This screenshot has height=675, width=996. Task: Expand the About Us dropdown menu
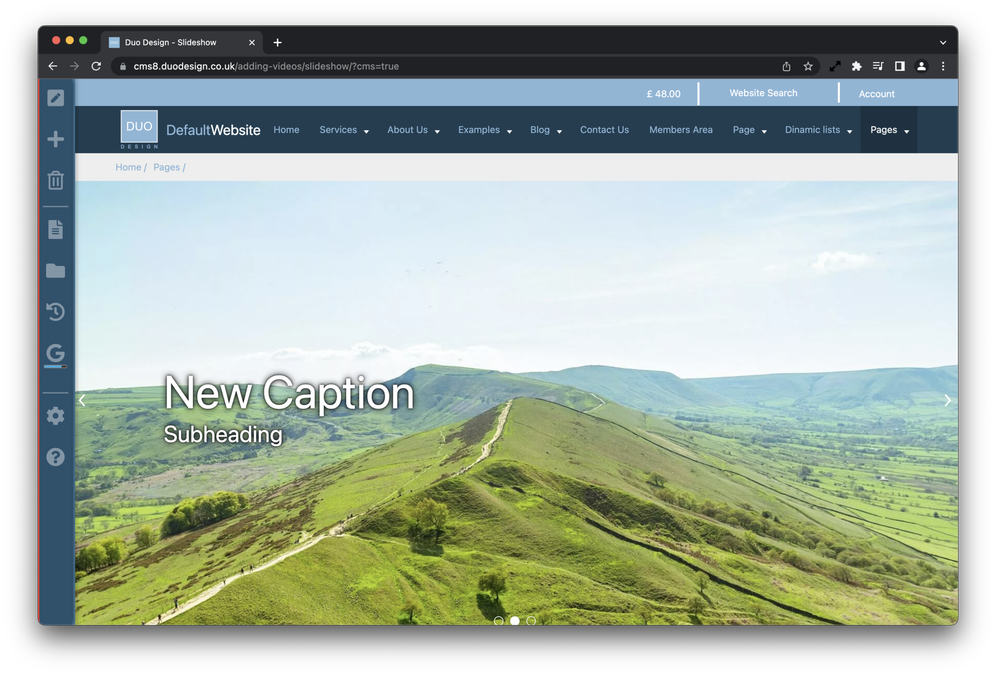click(413, 130)
